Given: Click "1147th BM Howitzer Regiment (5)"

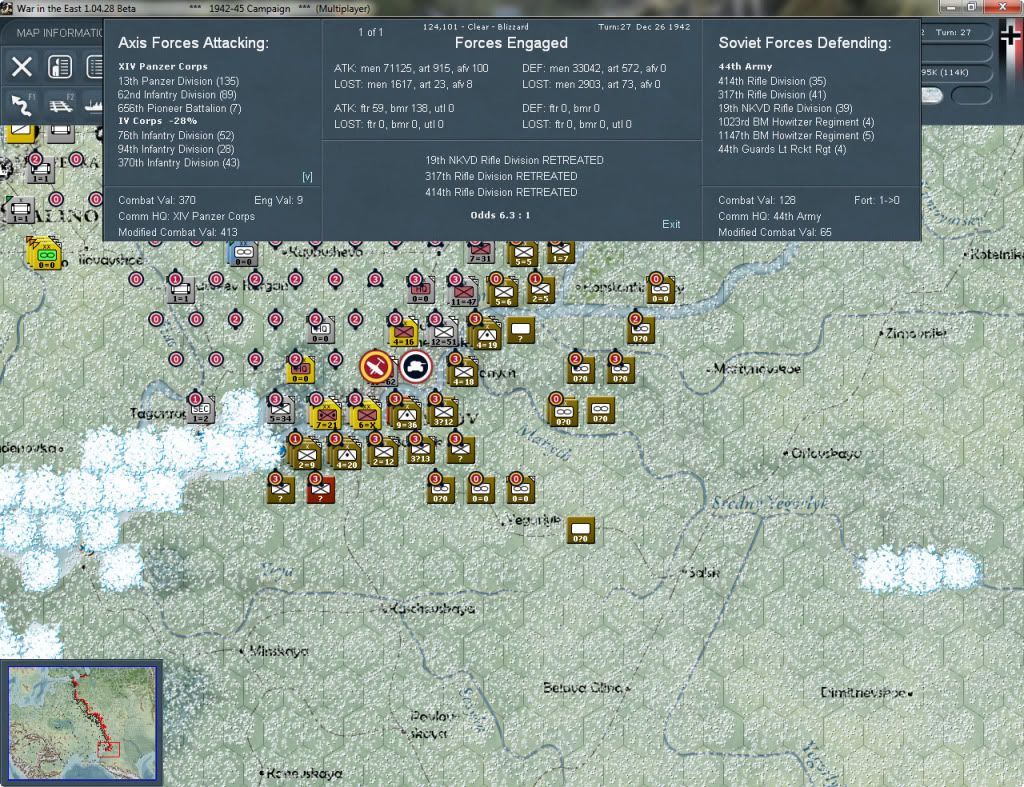Looking at the screenshot, I should (x=796, y=136).
